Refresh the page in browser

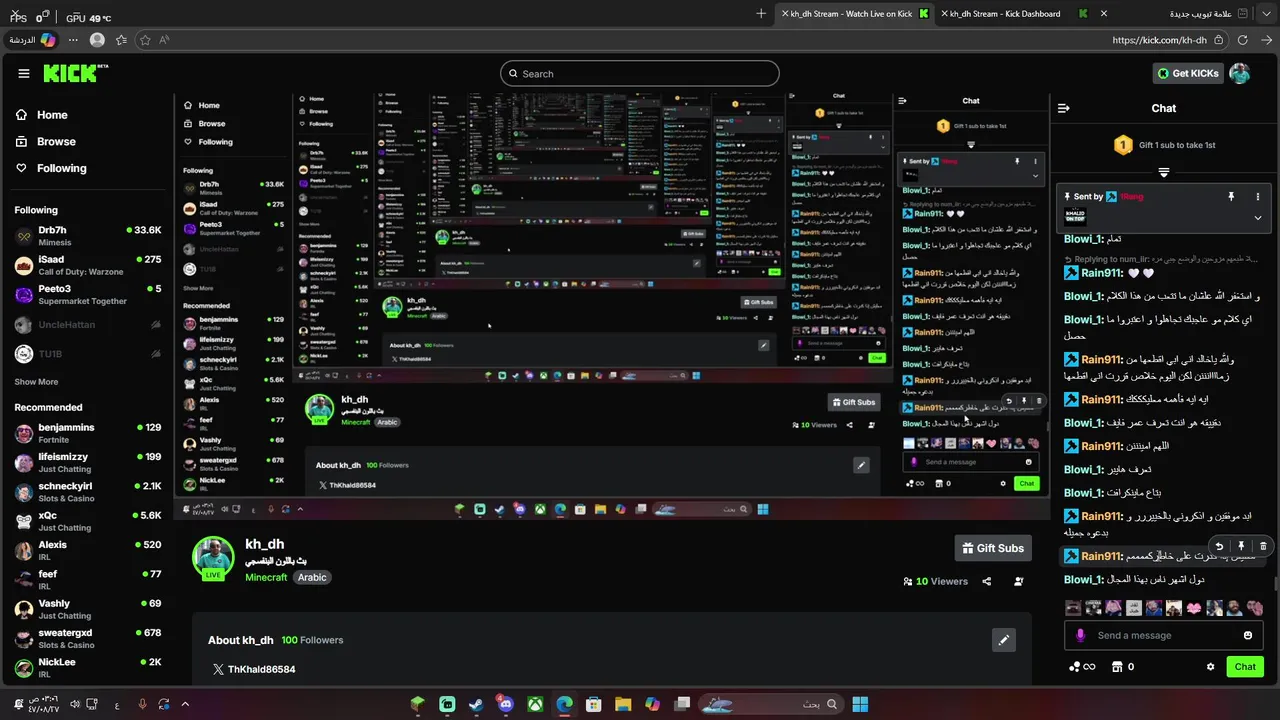point(1242,40)
